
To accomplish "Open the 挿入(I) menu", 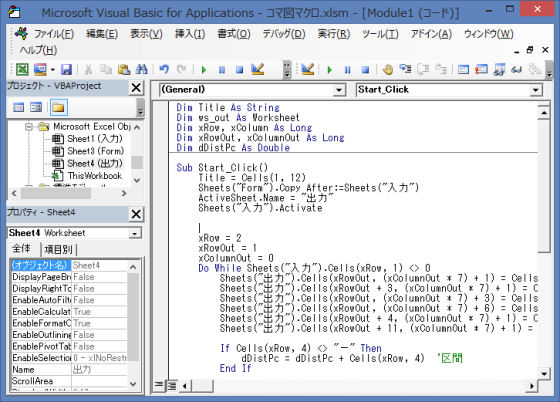I will (190, 34).
